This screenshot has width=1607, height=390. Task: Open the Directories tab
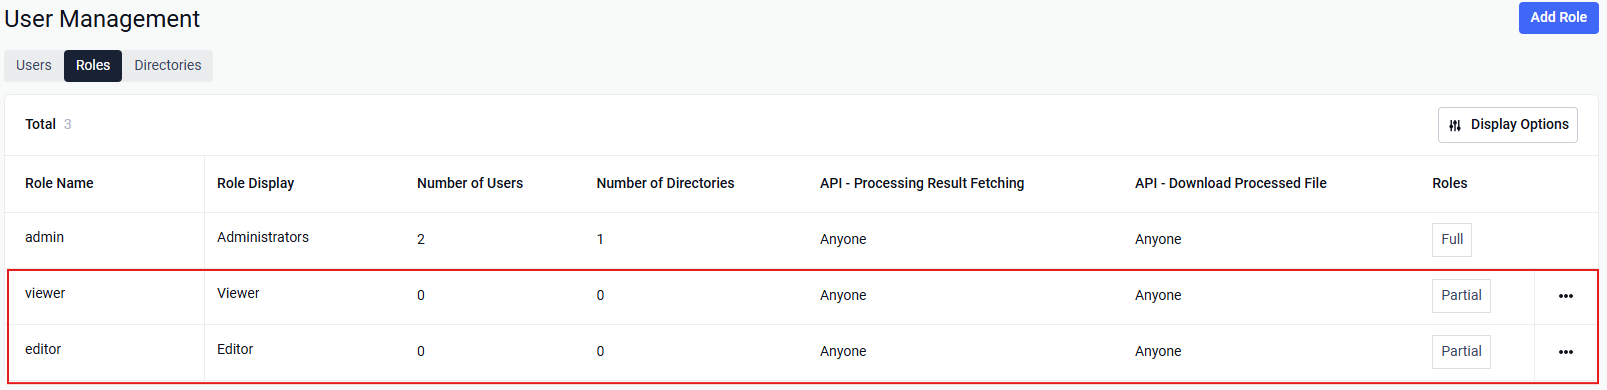pyautogui.click(x=168, y=65)
